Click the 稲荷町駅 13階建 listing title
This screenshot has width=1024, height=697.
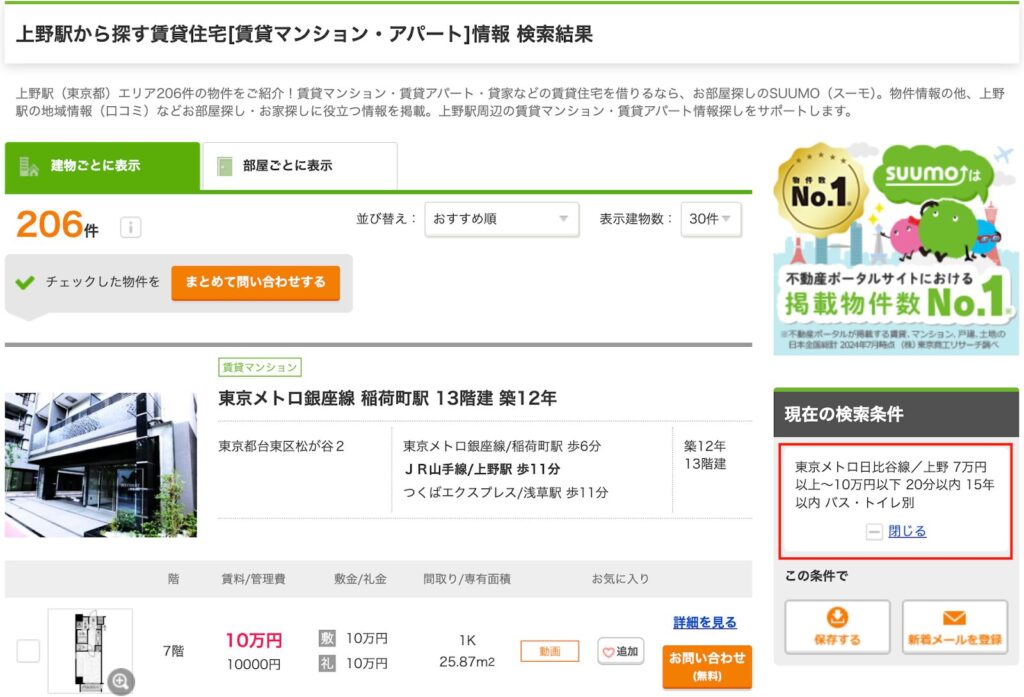387,398
